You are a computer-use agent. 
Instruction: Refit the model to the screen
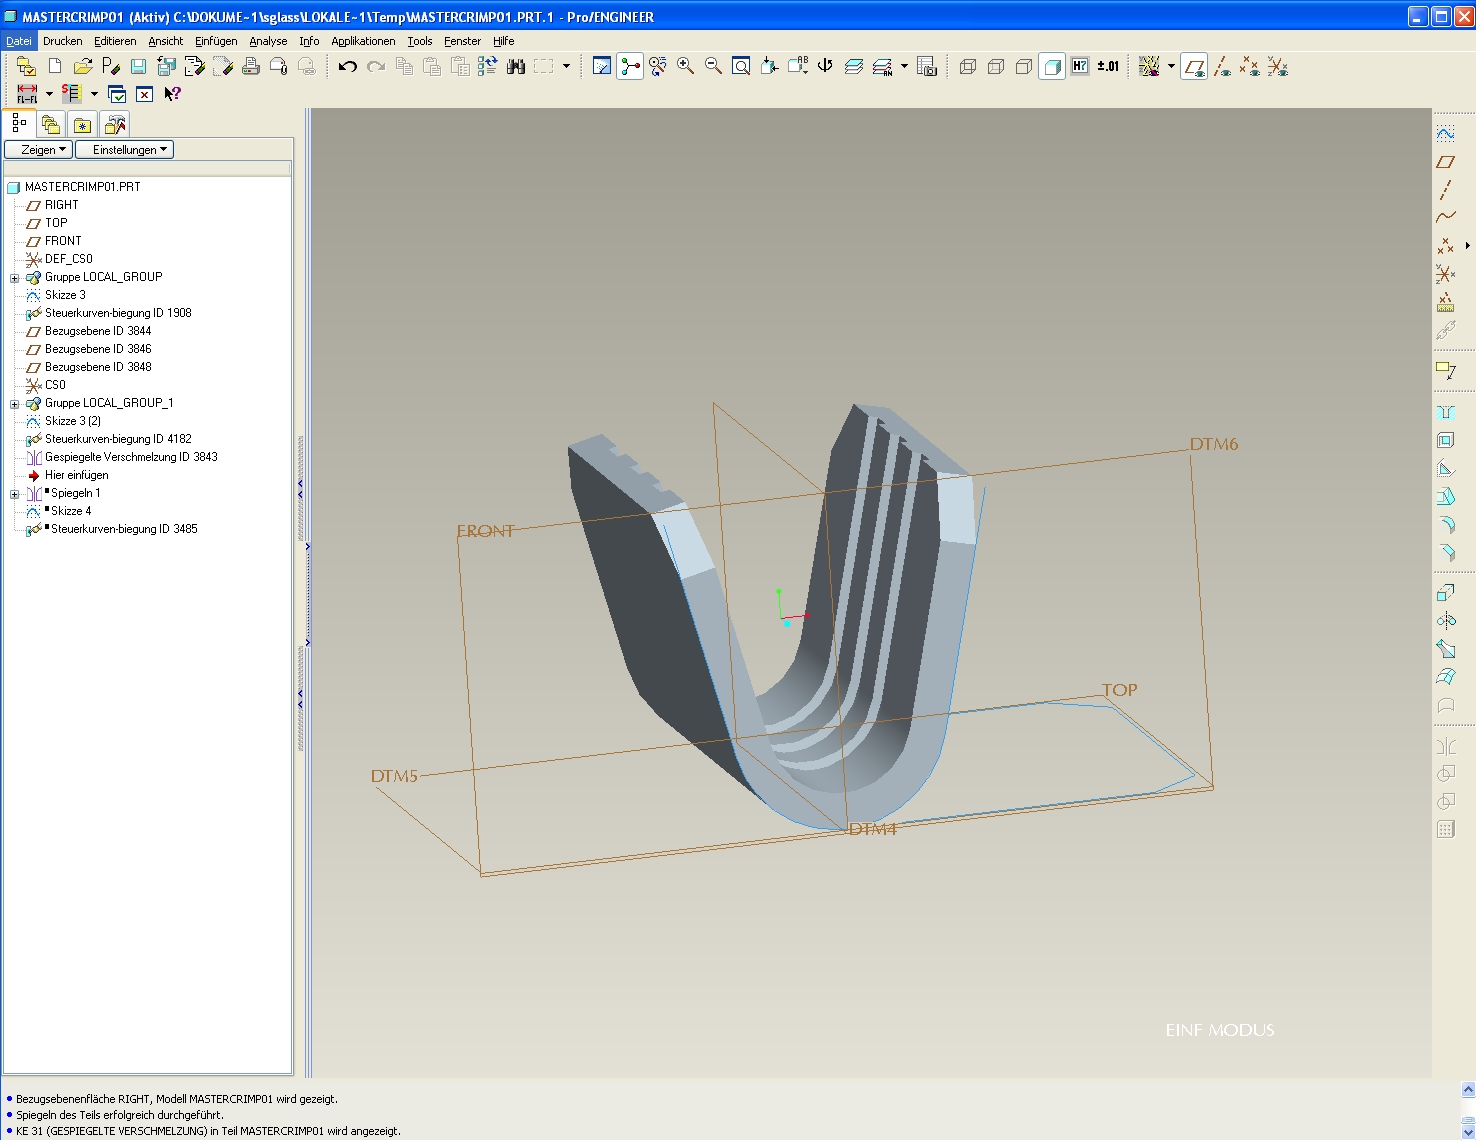[x=742, y=66]
